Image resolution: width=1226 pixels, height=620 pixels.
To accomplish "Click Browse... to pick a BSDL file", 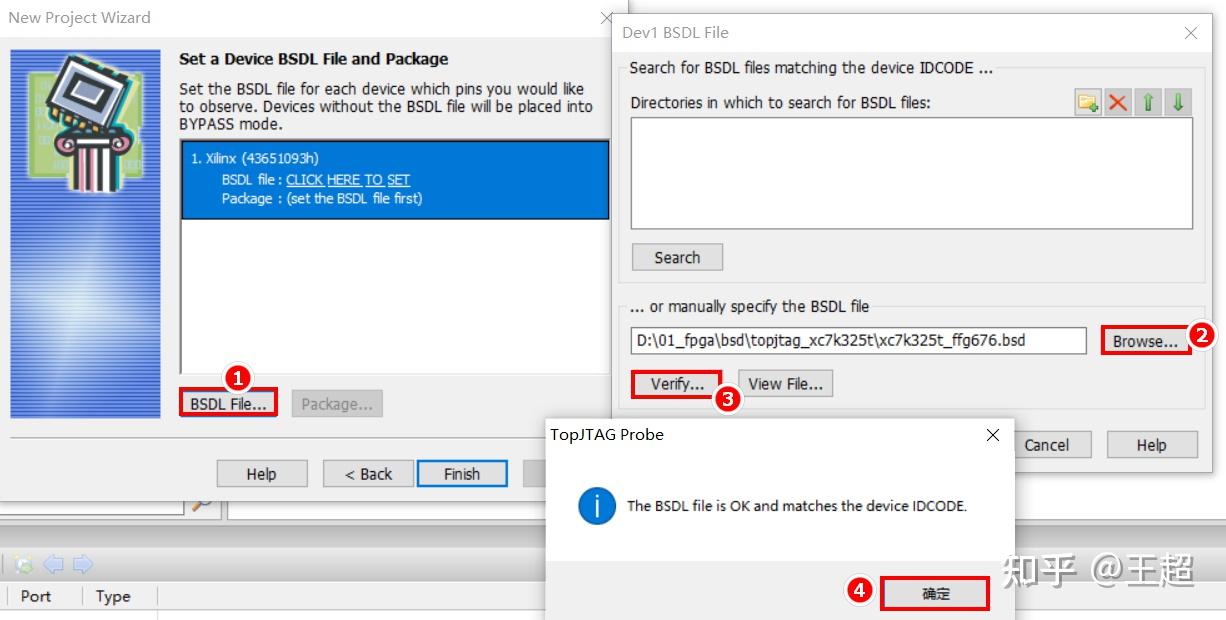I will 1145,341.
